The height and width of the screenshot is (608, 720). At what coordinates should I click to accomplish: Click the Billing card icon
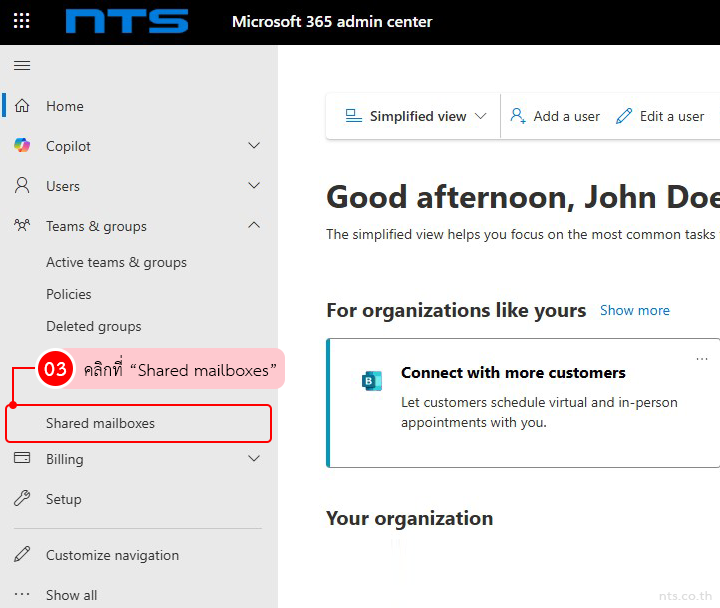(x=22, y=459)
